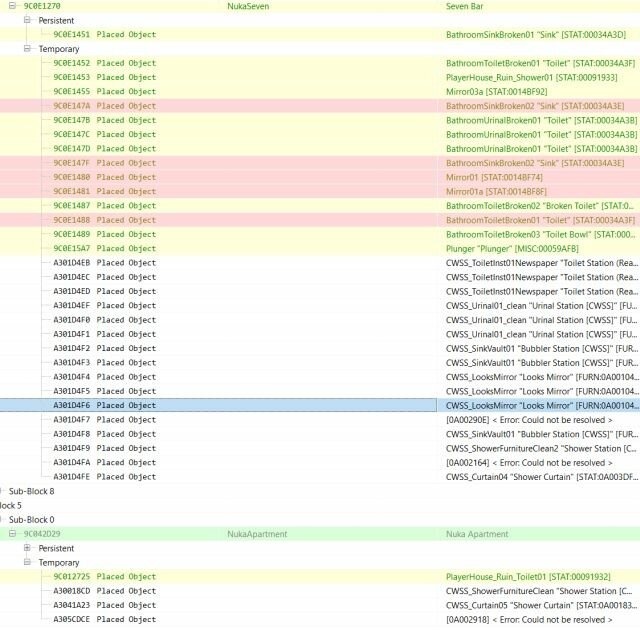Collapse the Persistent group under 9C0E1270
The height and width of the screenshot is (630, 640).
point(27,20)
